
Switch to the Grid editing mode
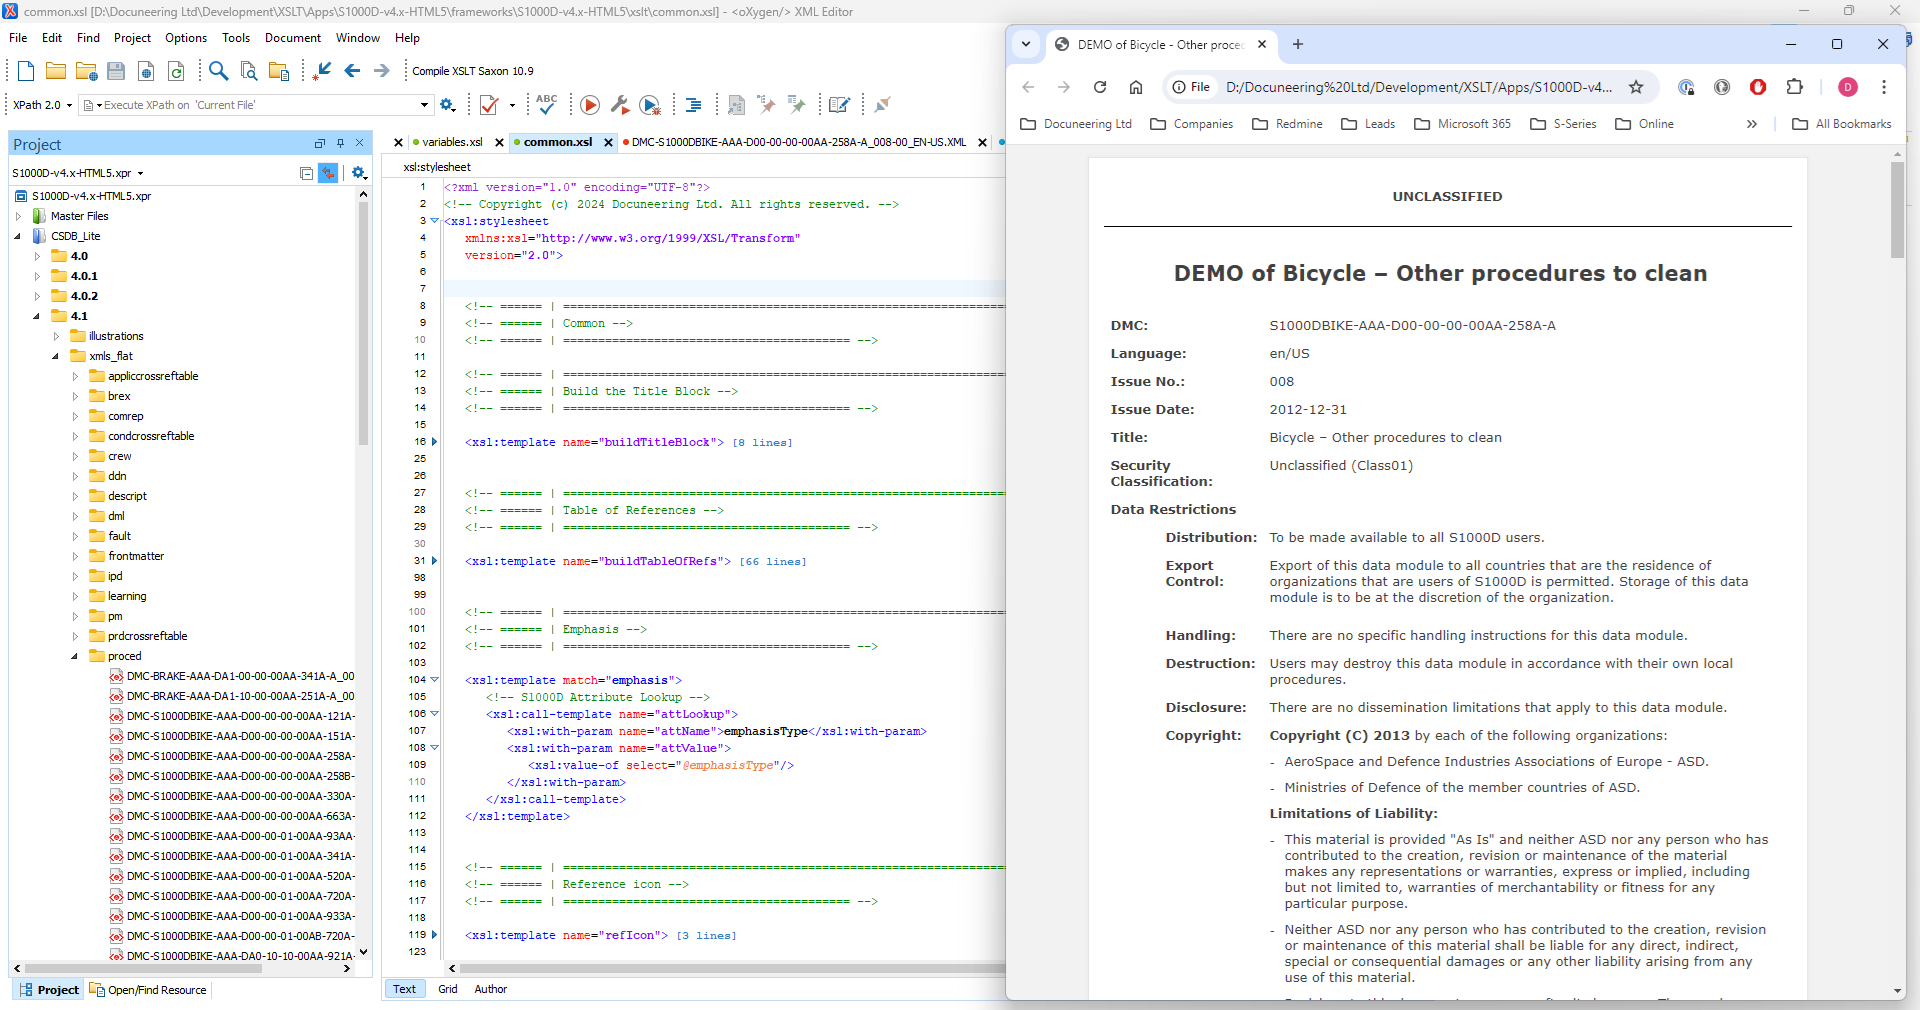click(x=447, y=989)
